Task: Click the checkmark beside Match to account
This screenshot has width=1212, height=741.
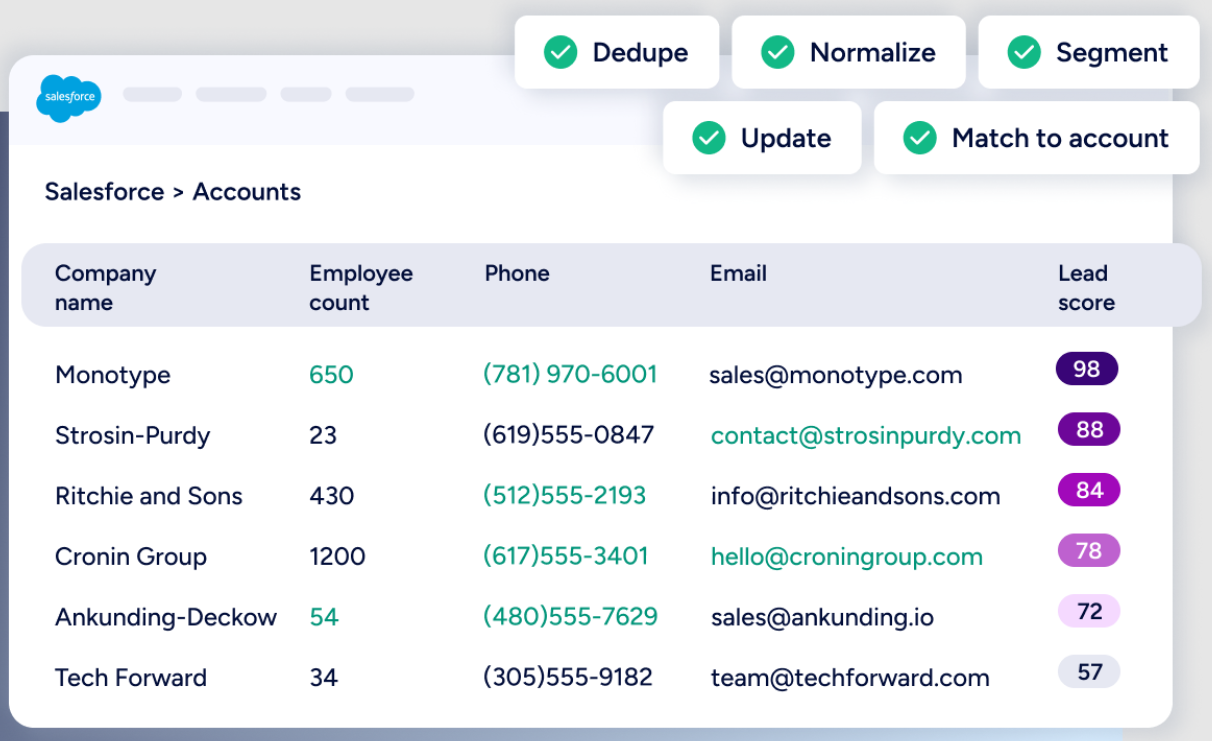Action: [920, 138]
